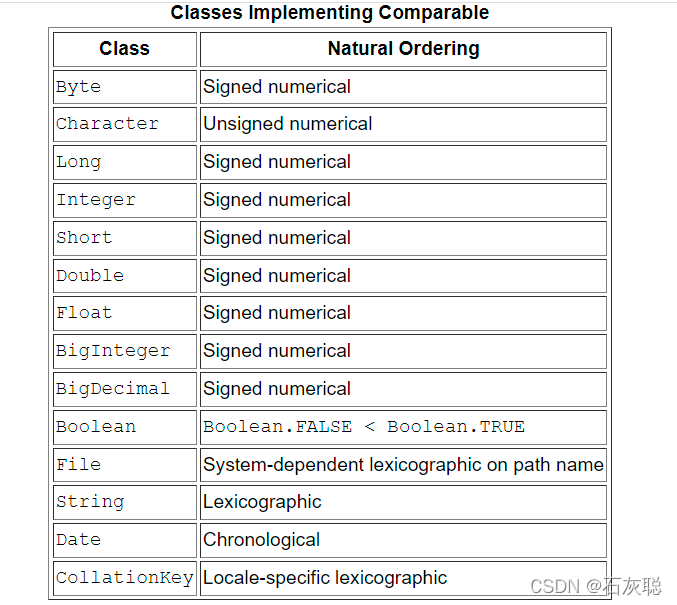
Task: Click the Natural Ordering column header
Action: [403, 49]
